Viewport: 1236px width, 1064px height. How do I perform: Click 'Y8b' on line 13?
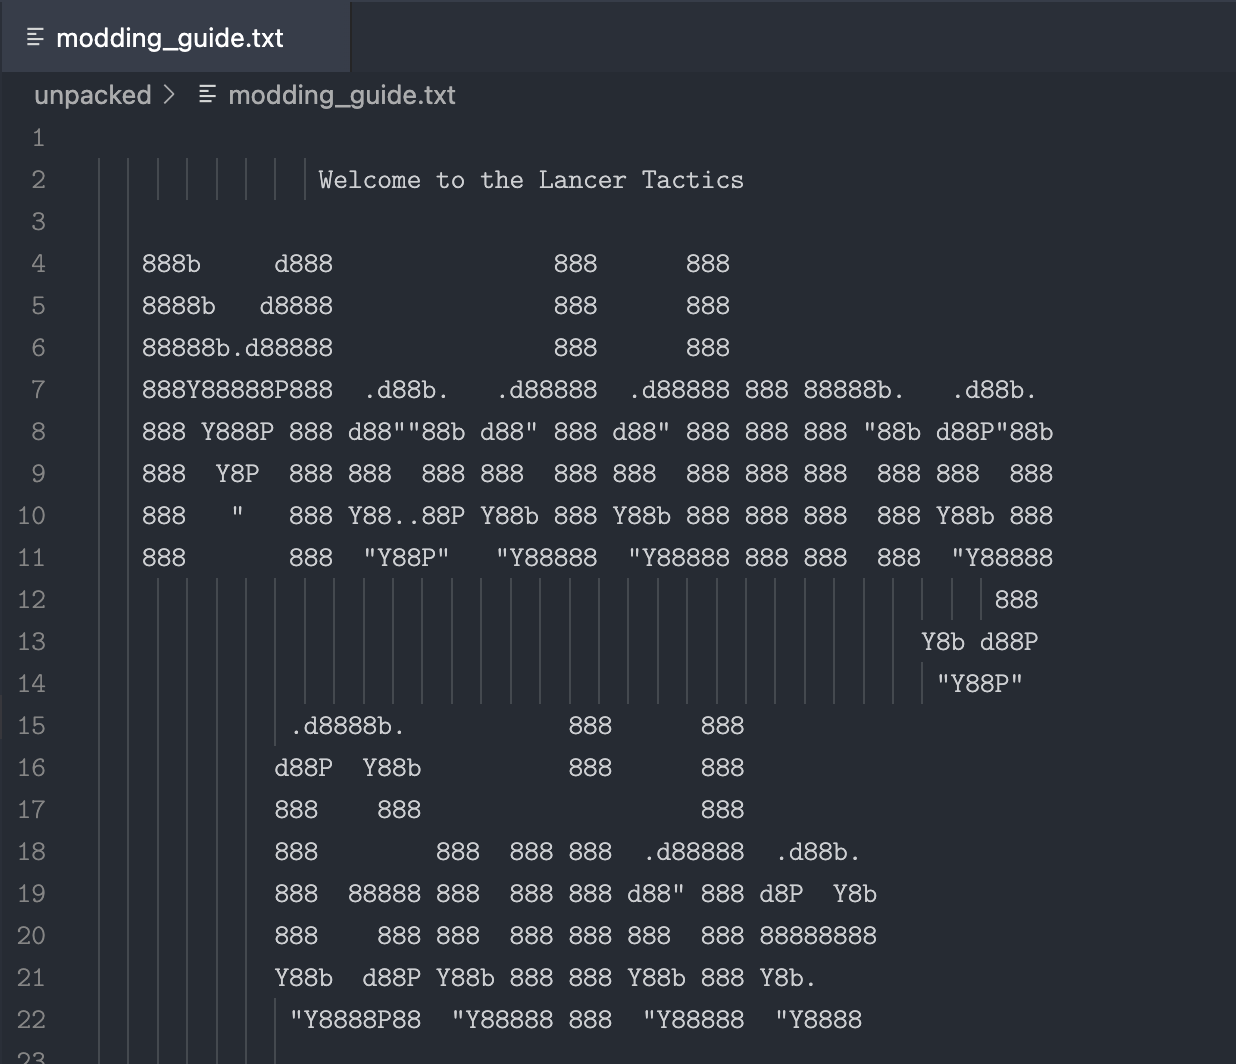pos(942,642)
